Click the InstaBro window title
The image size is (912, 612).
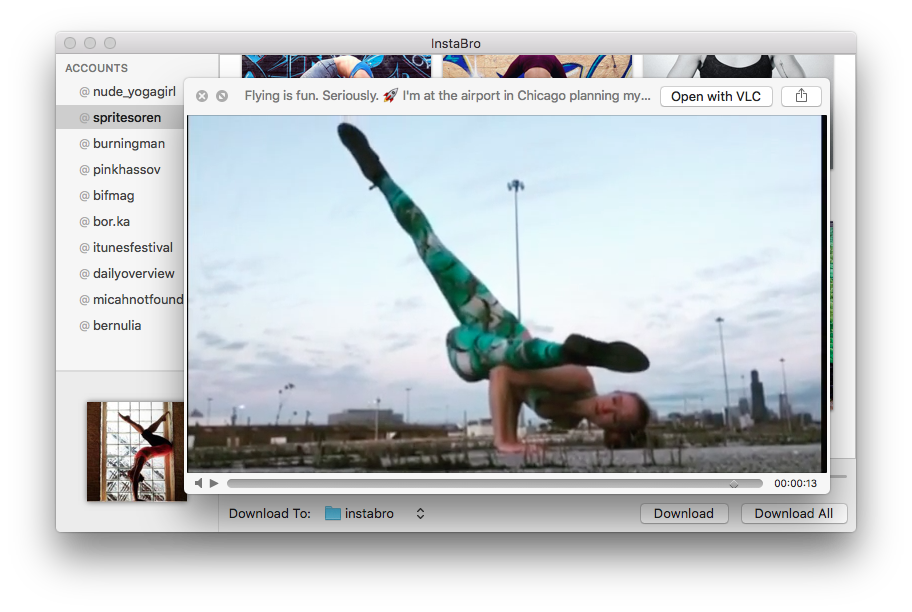(455, 44)
